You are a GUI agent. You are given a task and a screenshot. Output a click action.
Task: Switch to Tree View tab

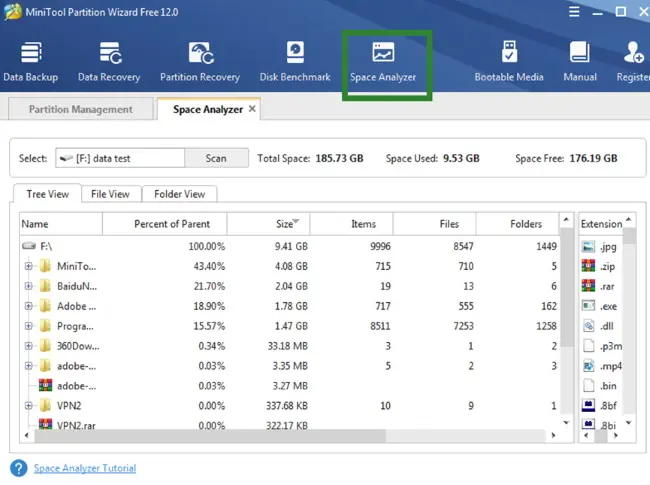pyautogui.click(x=48, y=194)
